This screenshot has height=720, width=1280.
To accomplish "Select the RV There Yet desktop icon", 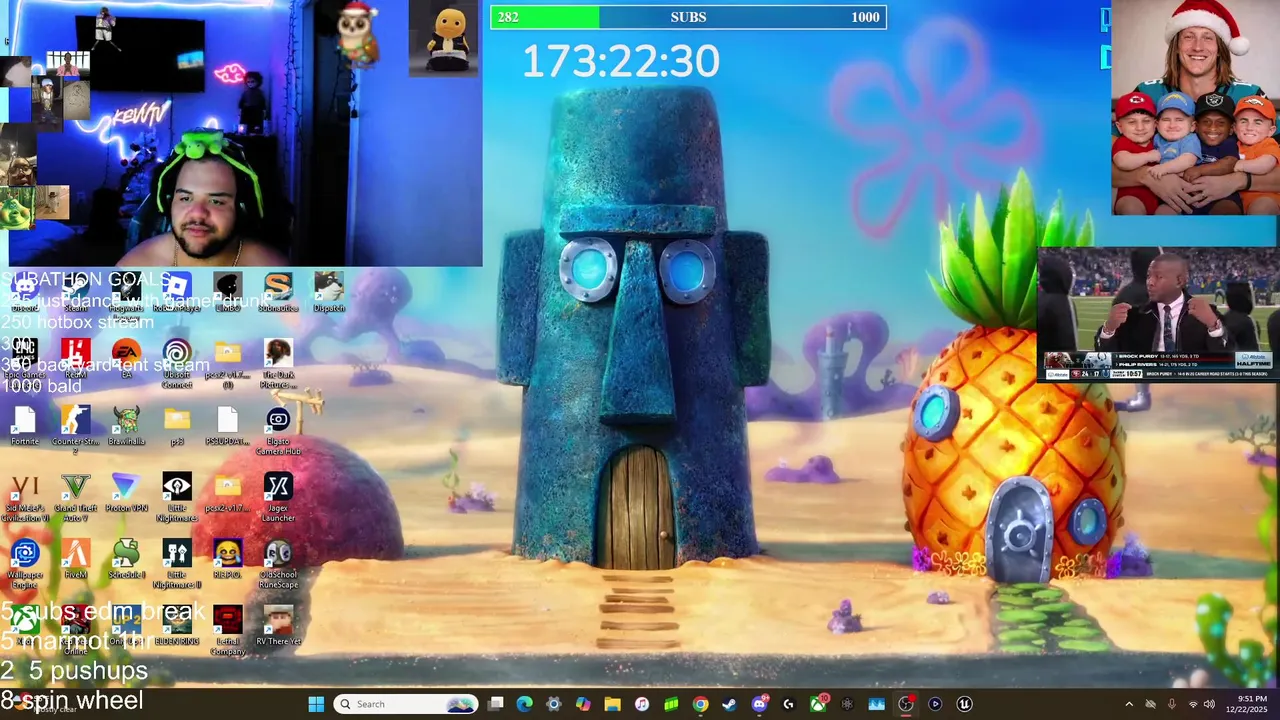I will coord(278,627).
